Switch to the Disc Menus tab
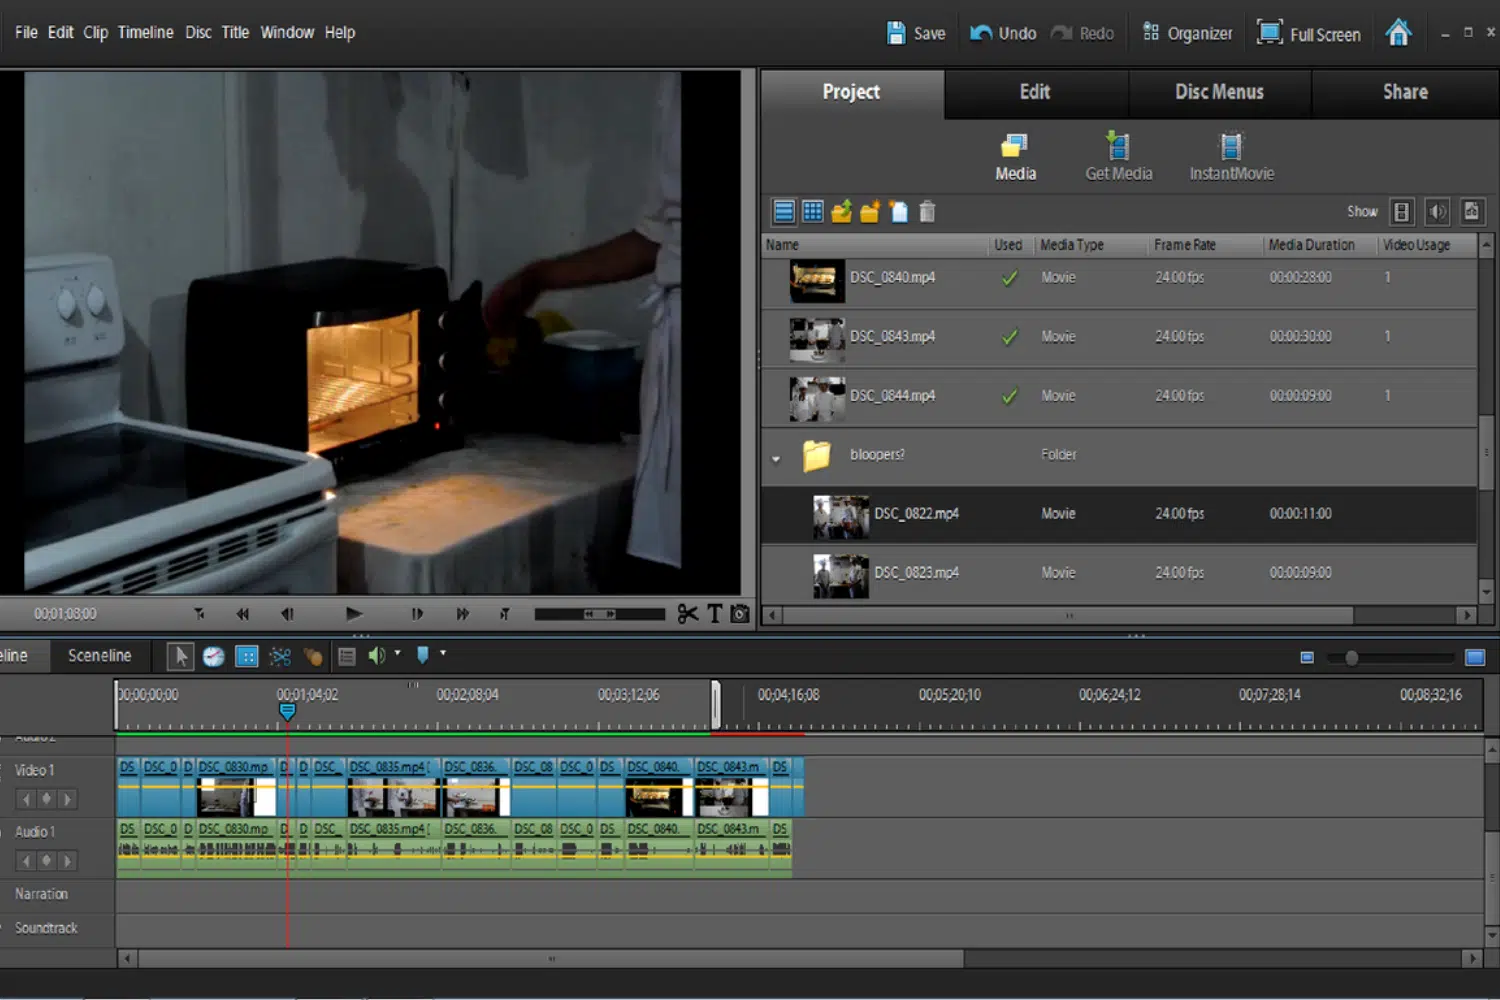1500x1000 pixels. [x=1219, y=92]
